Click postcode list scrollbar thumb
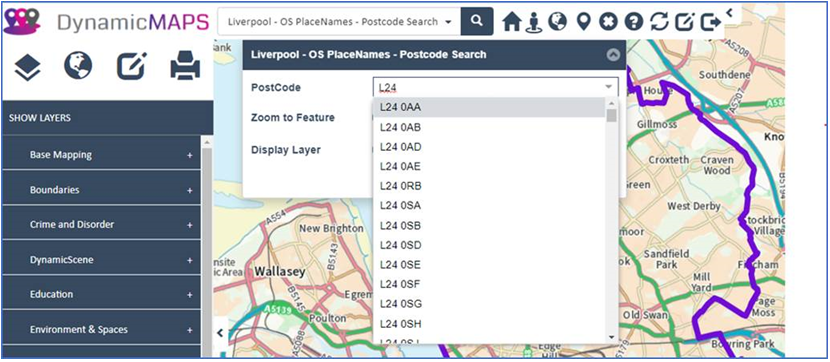Screen dimensions: 830x362 611,115
